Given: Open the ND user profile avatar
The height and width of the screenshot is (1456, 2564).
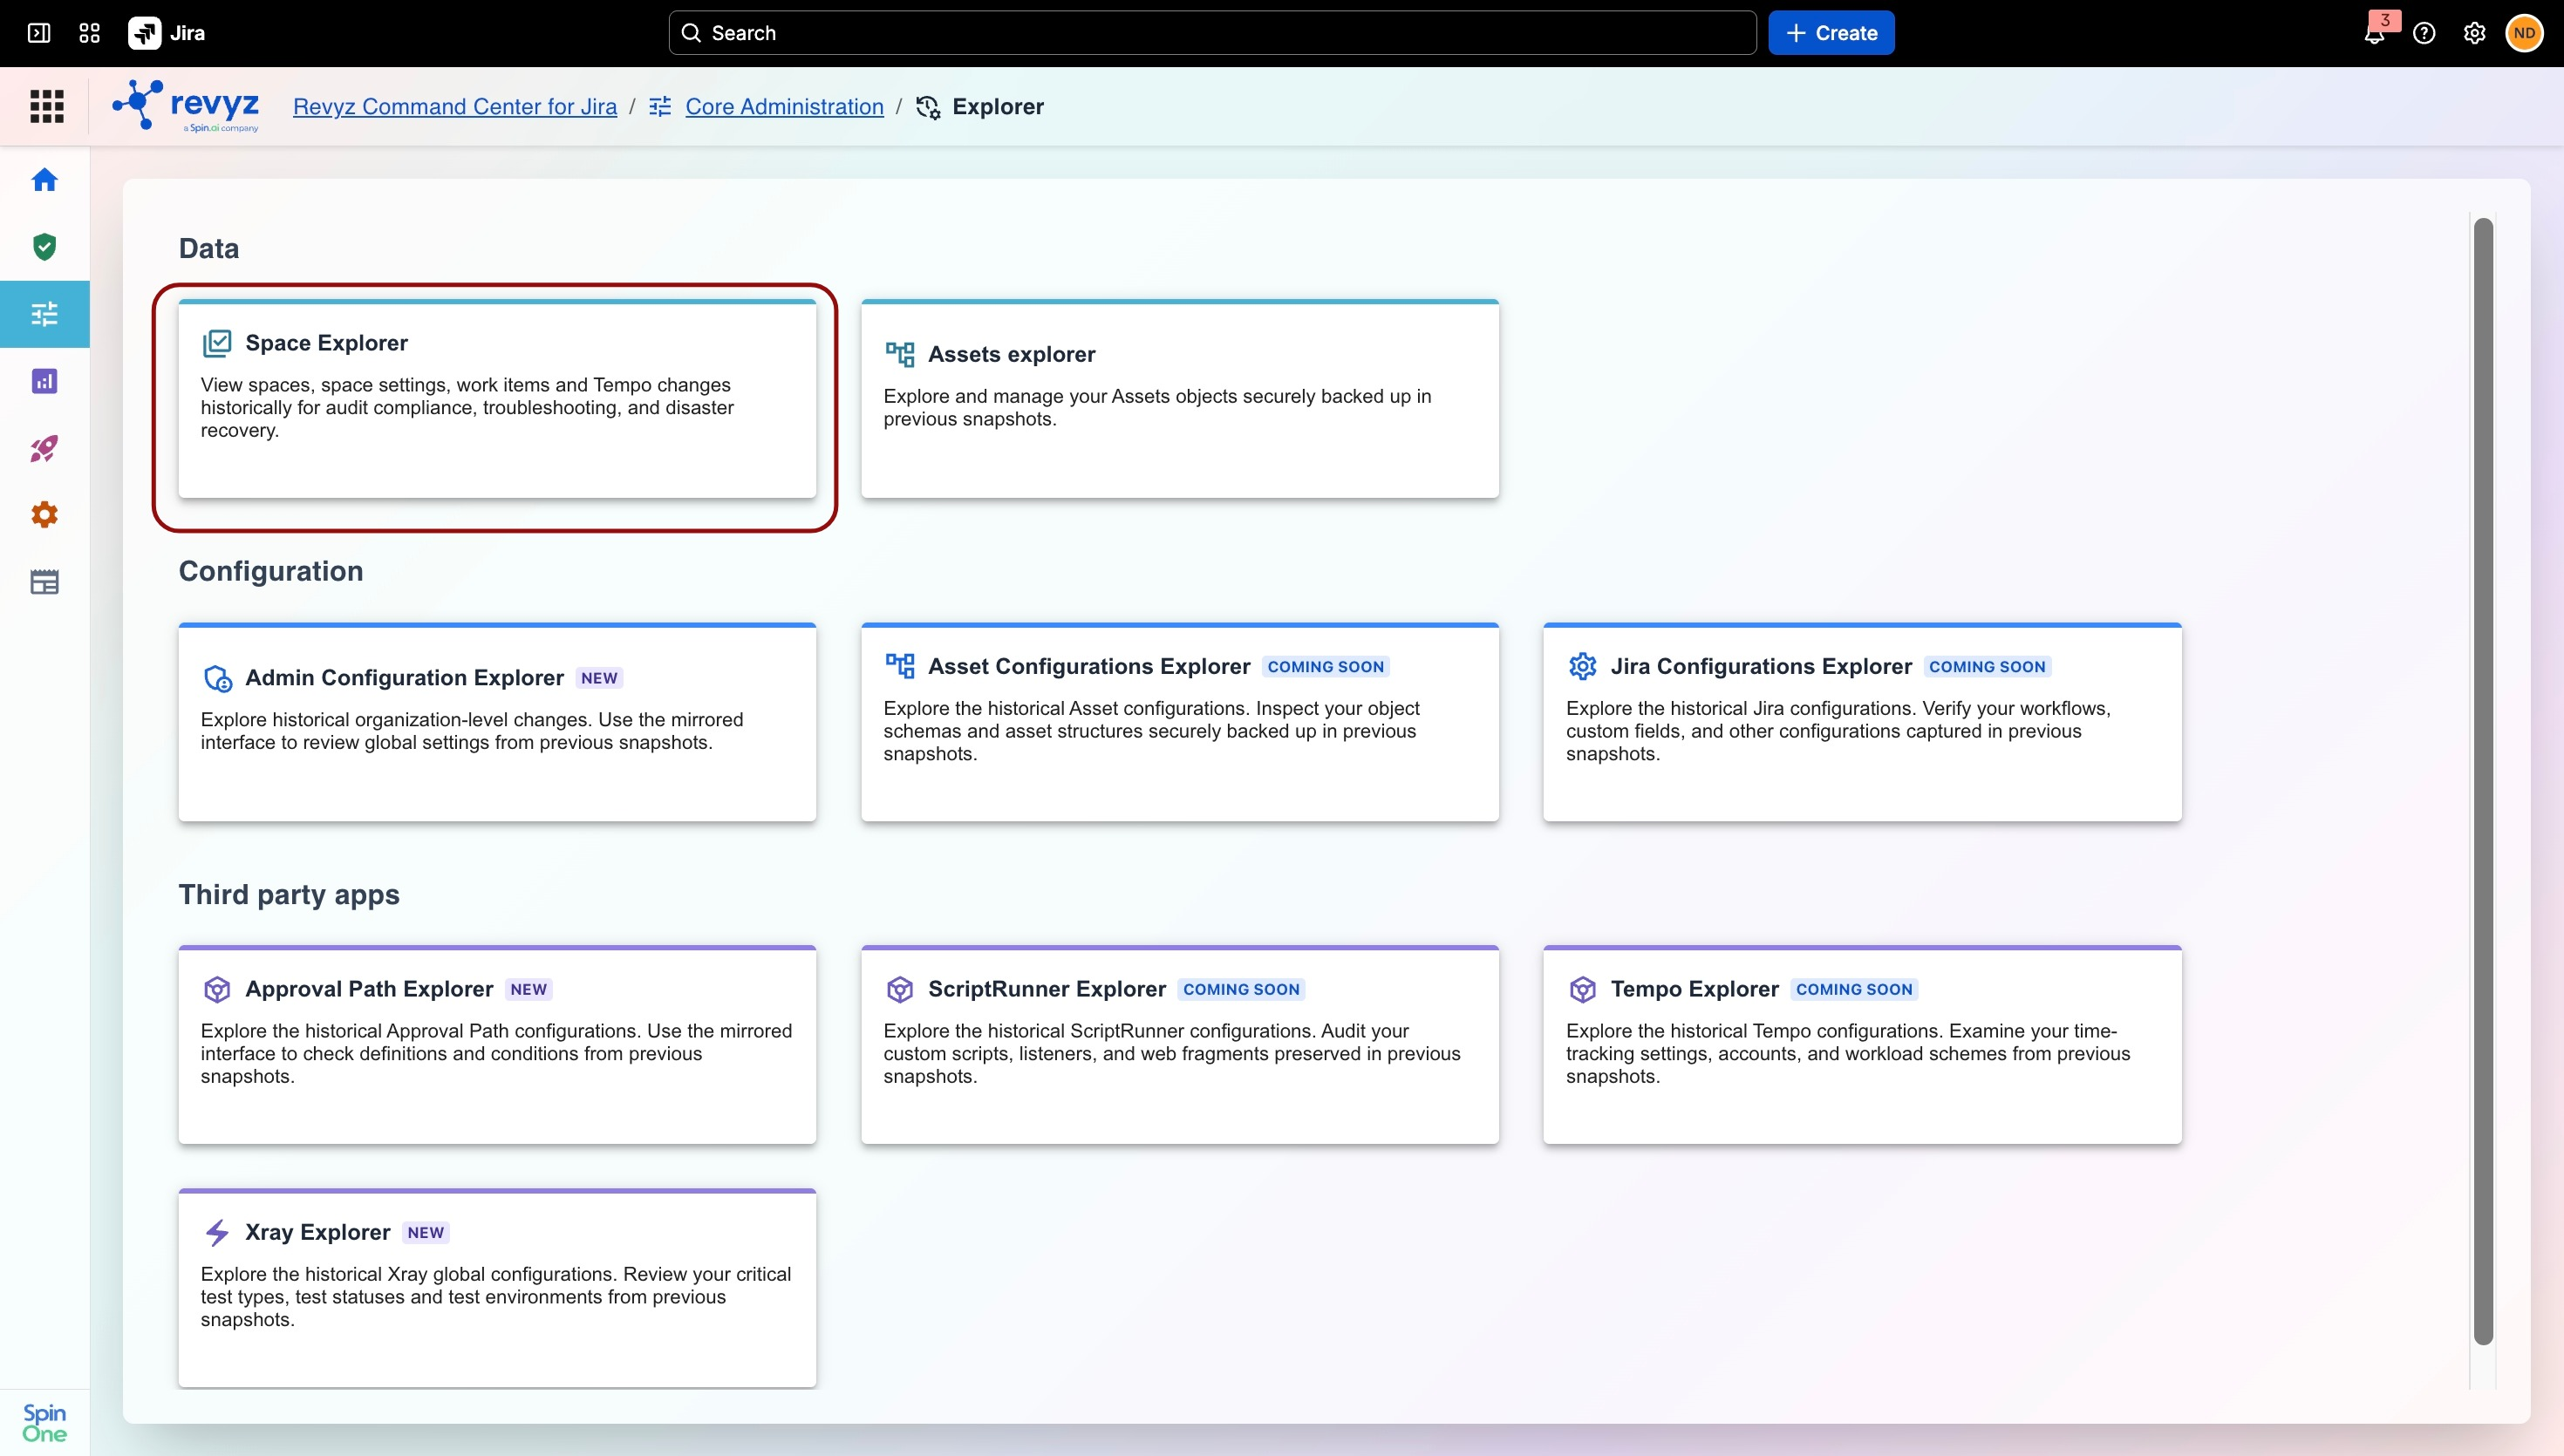Looking at the screenshot, I should 2524,33.
